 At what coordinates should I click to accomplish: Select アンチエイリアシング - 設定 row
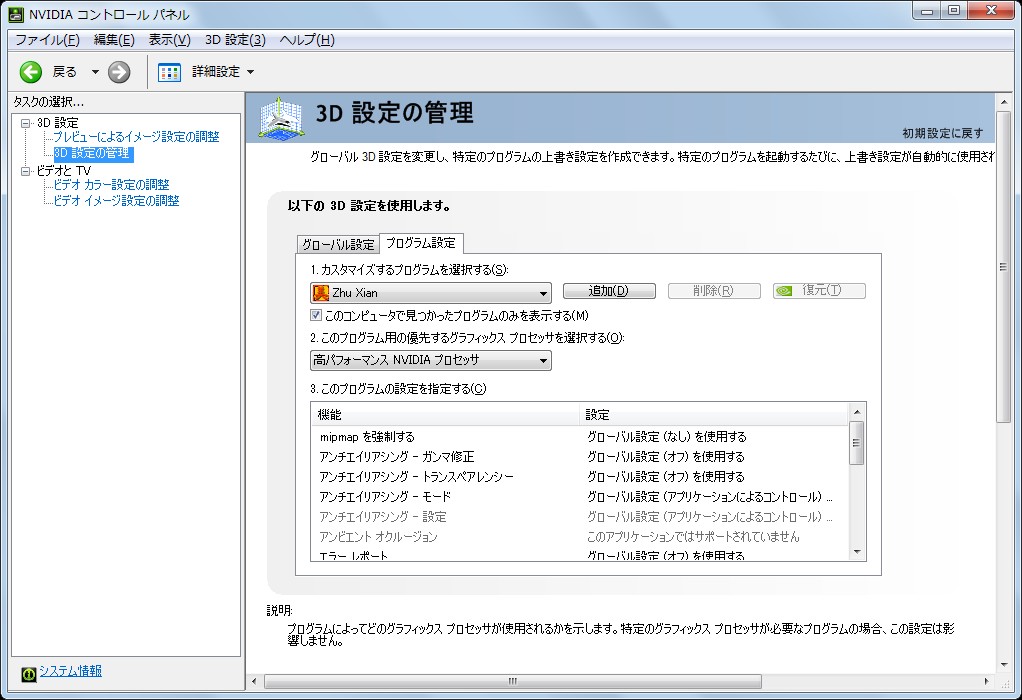tap(580, 518)
